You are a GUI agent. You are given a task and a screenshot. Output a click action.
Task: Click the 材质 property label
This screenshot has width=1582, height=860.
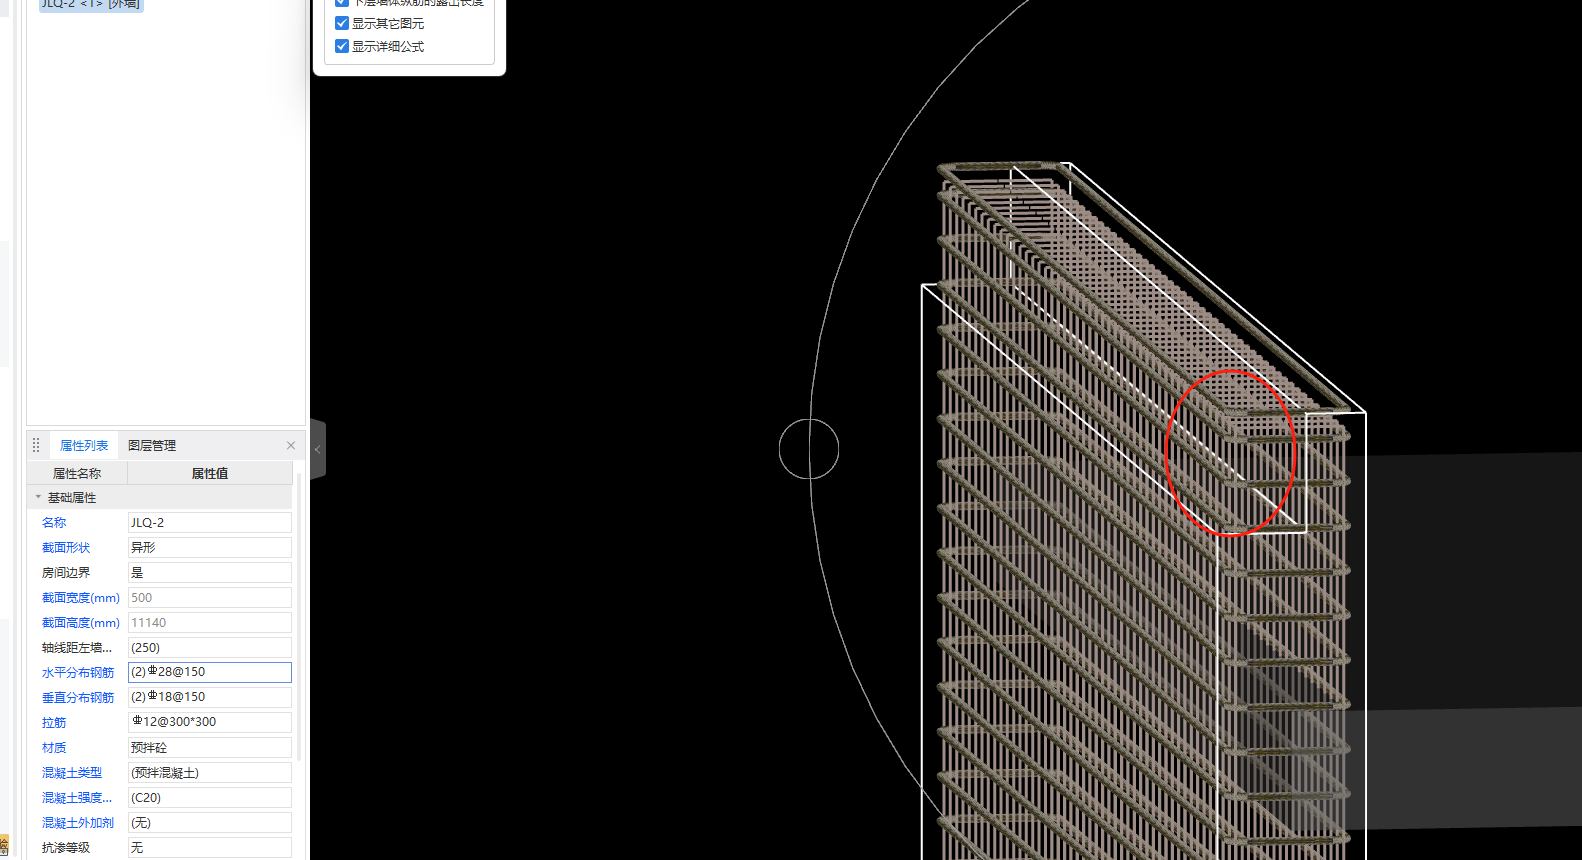54,747
